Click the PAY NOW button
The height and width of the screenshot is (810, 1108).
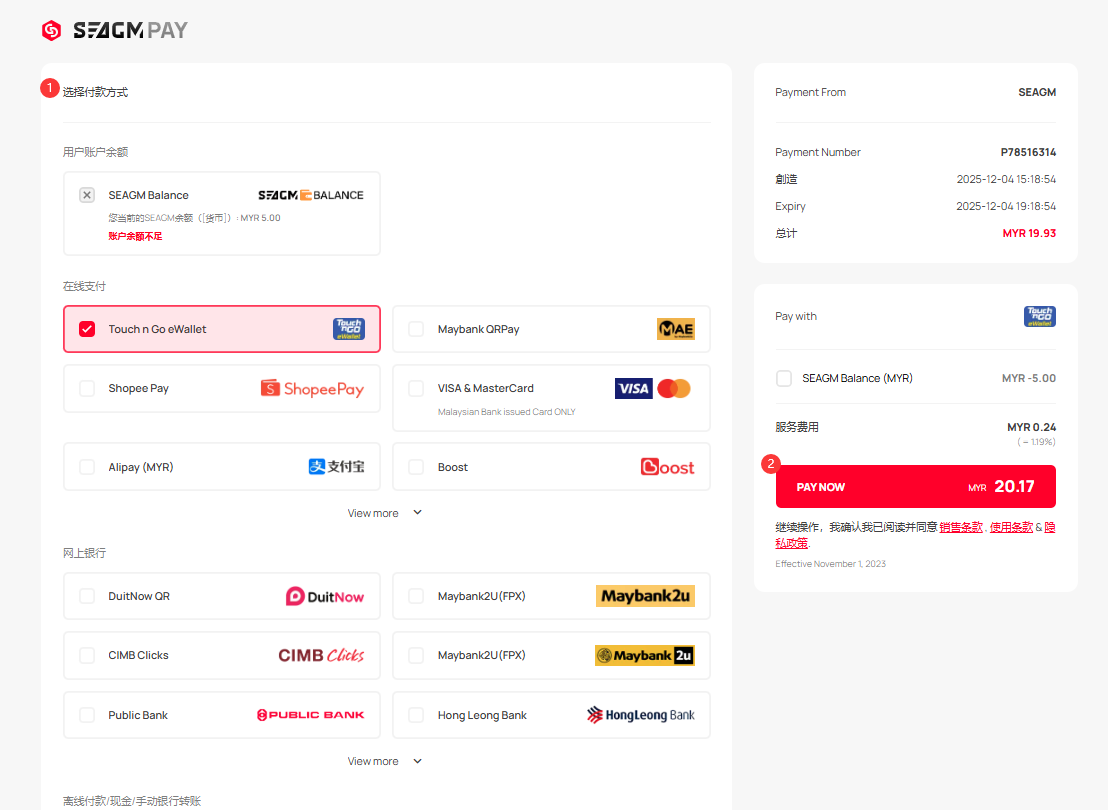point(915,487)
